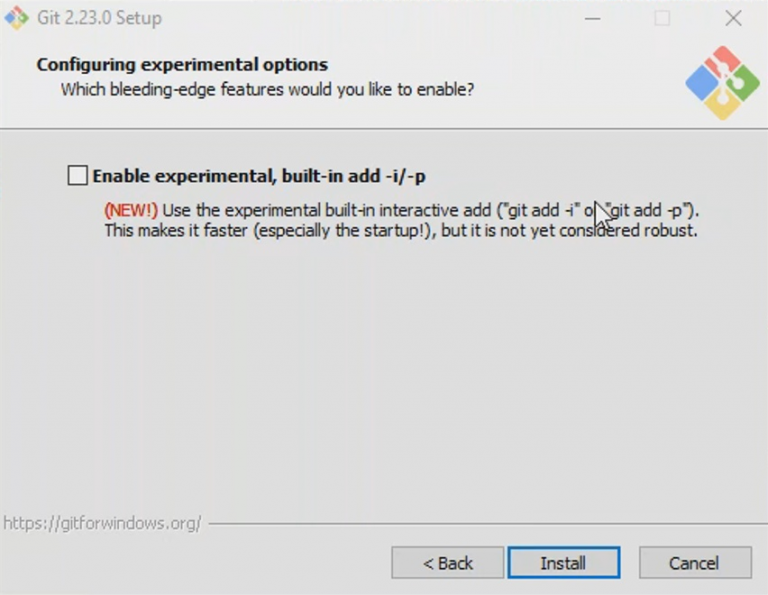Image resolution: width=768 pixels, height=595 pixels.
Task: Enable experimental built-in add -i/-p checkbox
Action: pyautogui.click(x=77, y=176)
